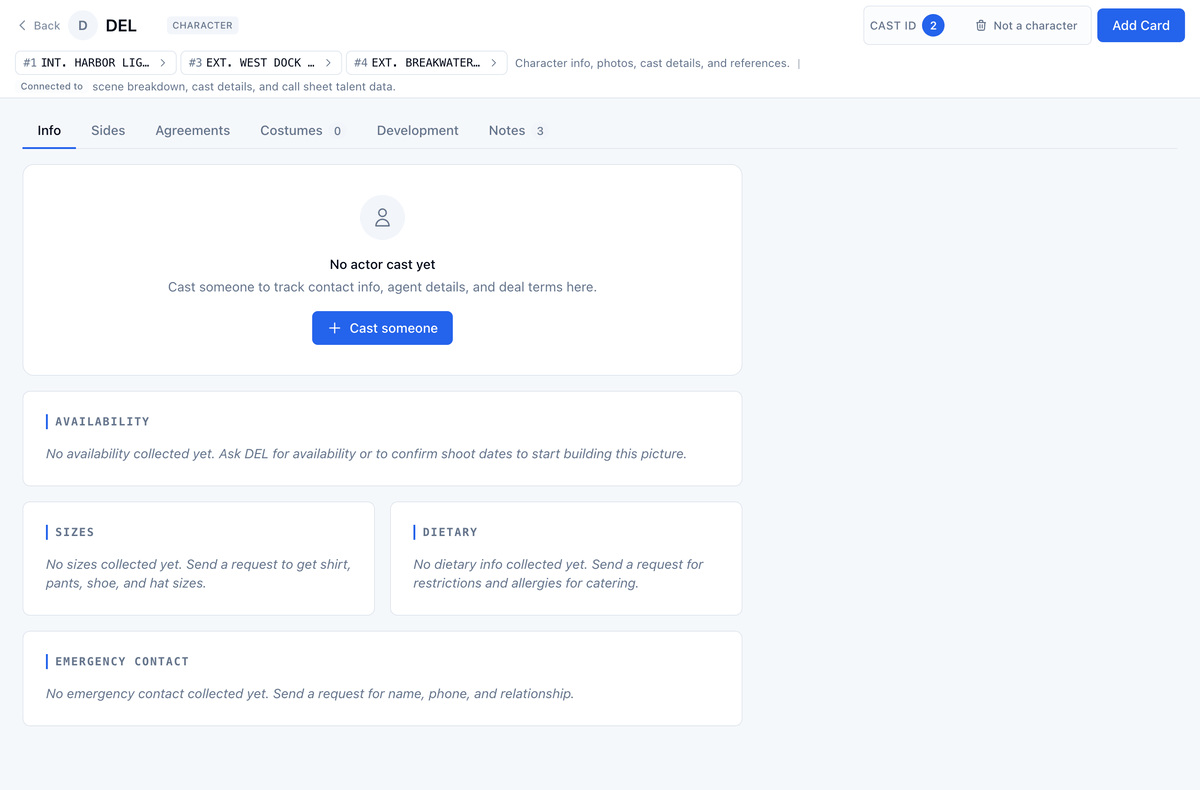The width and height of the screenshot is (1200, 790).
Task: Expand the #1 INT. HARBOR LIG… scene chevron
Action: [x=163, y=63]
